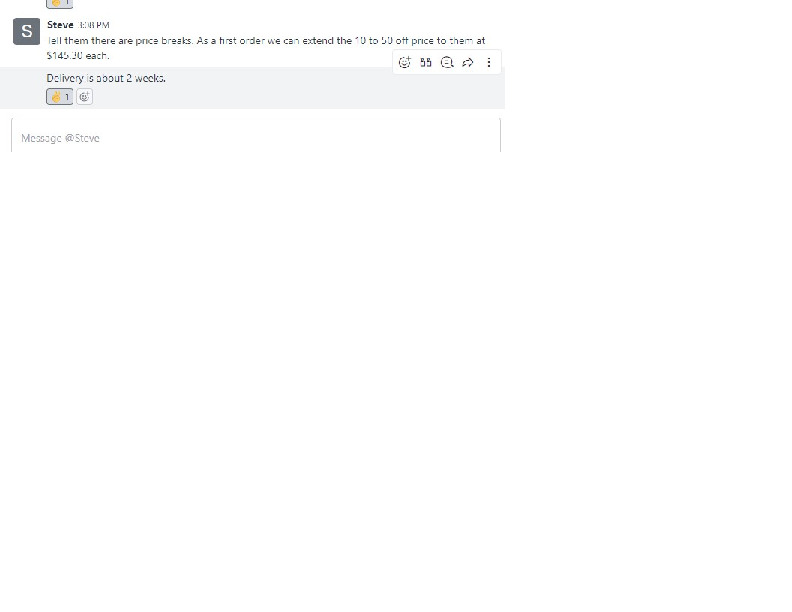Click the hand emoji inside the reaction pill
Screen dimensions: 792x612
coord(56,97)
